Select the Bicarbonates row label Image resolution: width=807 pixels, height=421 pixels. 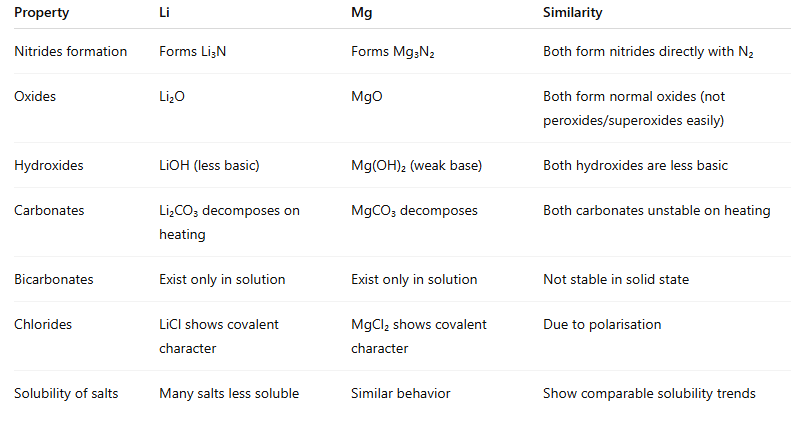click(x=53, y=279)
